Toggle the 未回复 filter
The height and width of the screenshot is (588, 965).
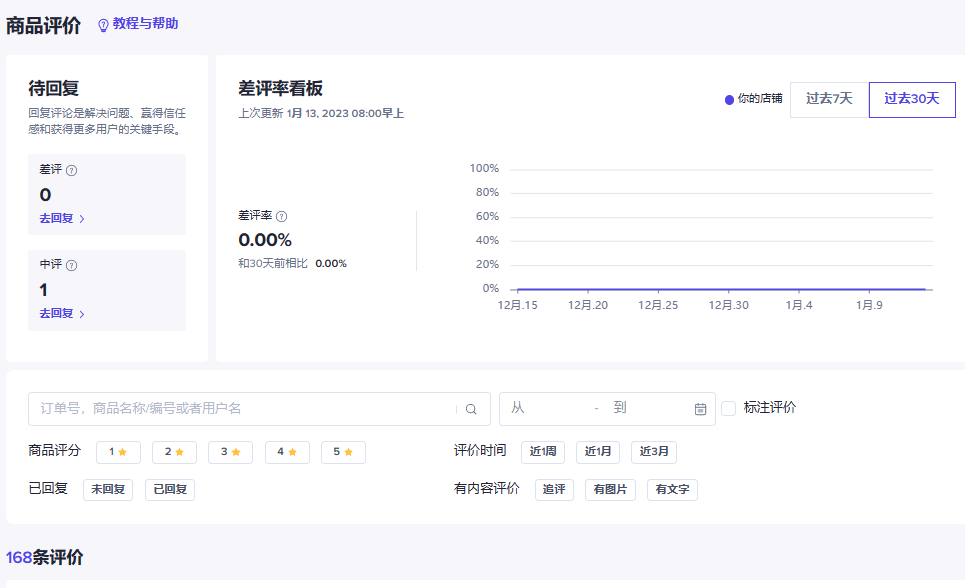(x=107, y=490)
